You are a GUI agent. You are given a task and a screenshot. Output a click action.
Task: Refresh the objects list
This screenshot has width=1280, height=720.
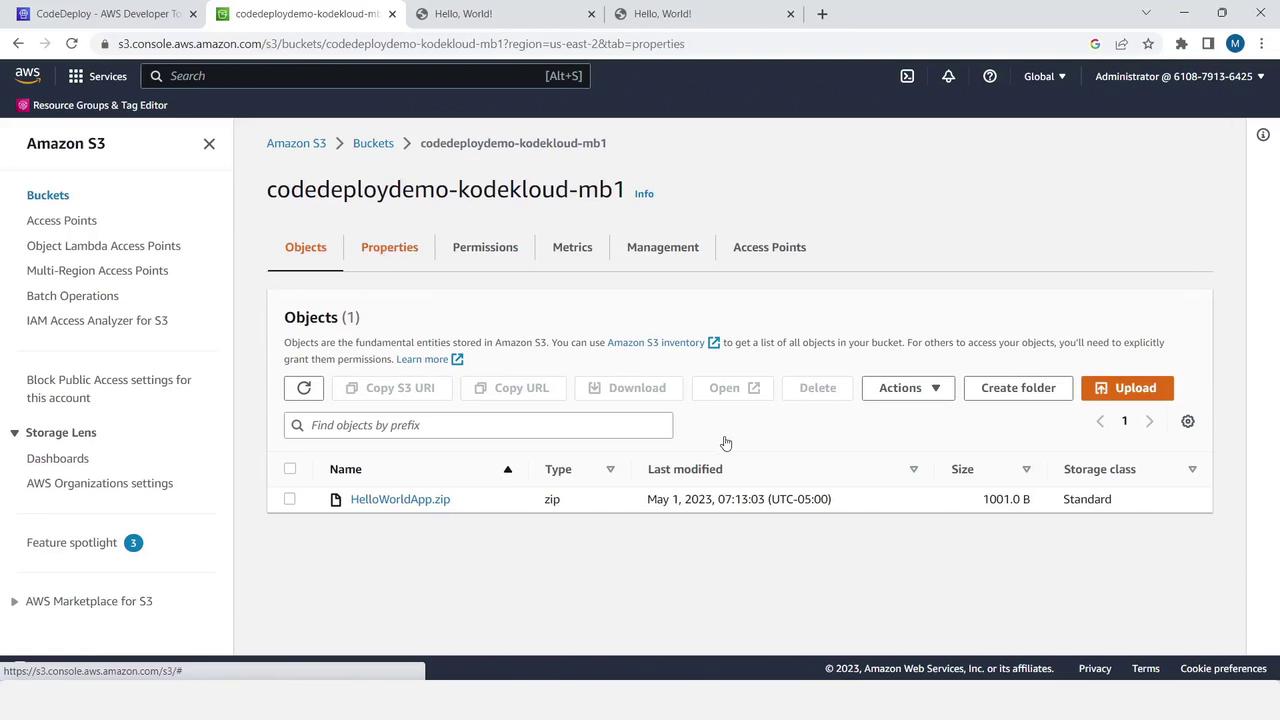pyautogui.click(x=304, y=388)
